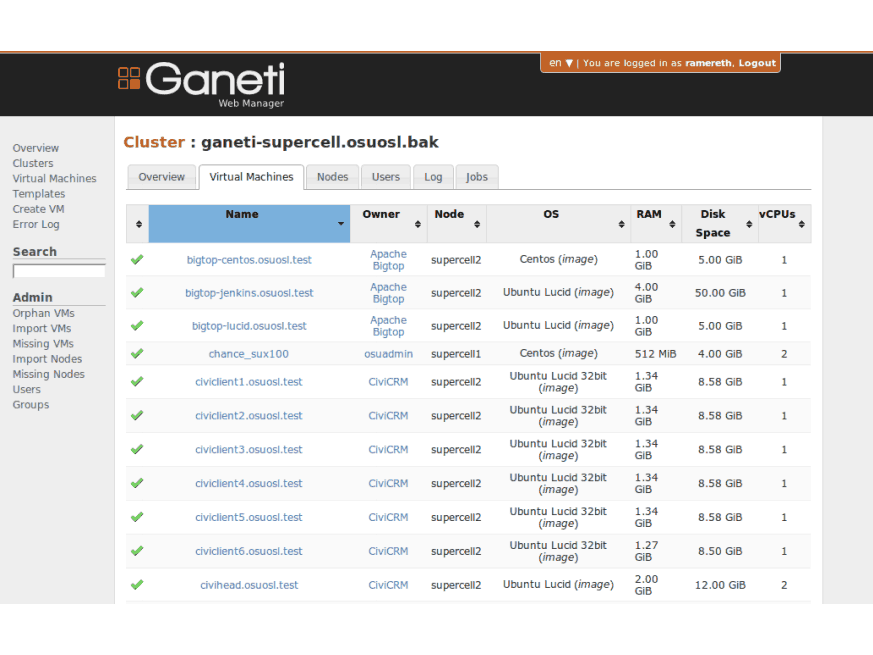Screen dimensions: 873x655
Task: Click the 50.00 GiB disk cell
Action: tap(720, 293)
